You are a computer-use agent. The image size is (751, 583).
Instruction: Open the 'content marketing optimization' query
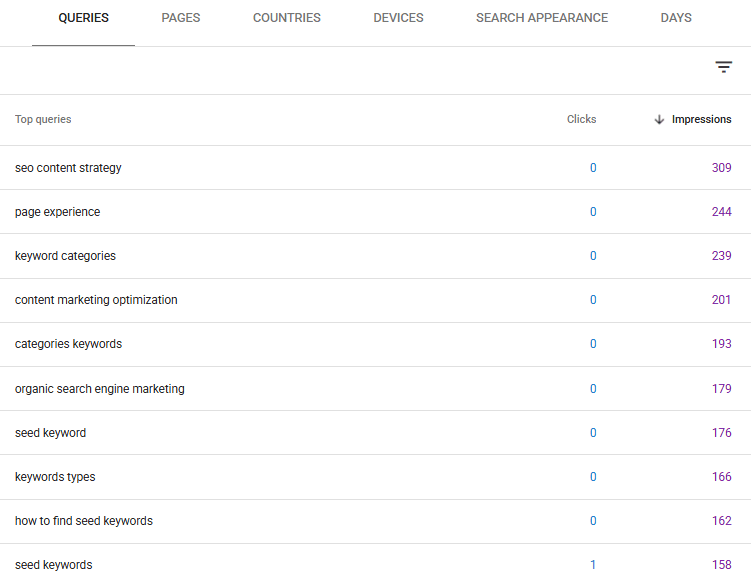click(96, 300)
